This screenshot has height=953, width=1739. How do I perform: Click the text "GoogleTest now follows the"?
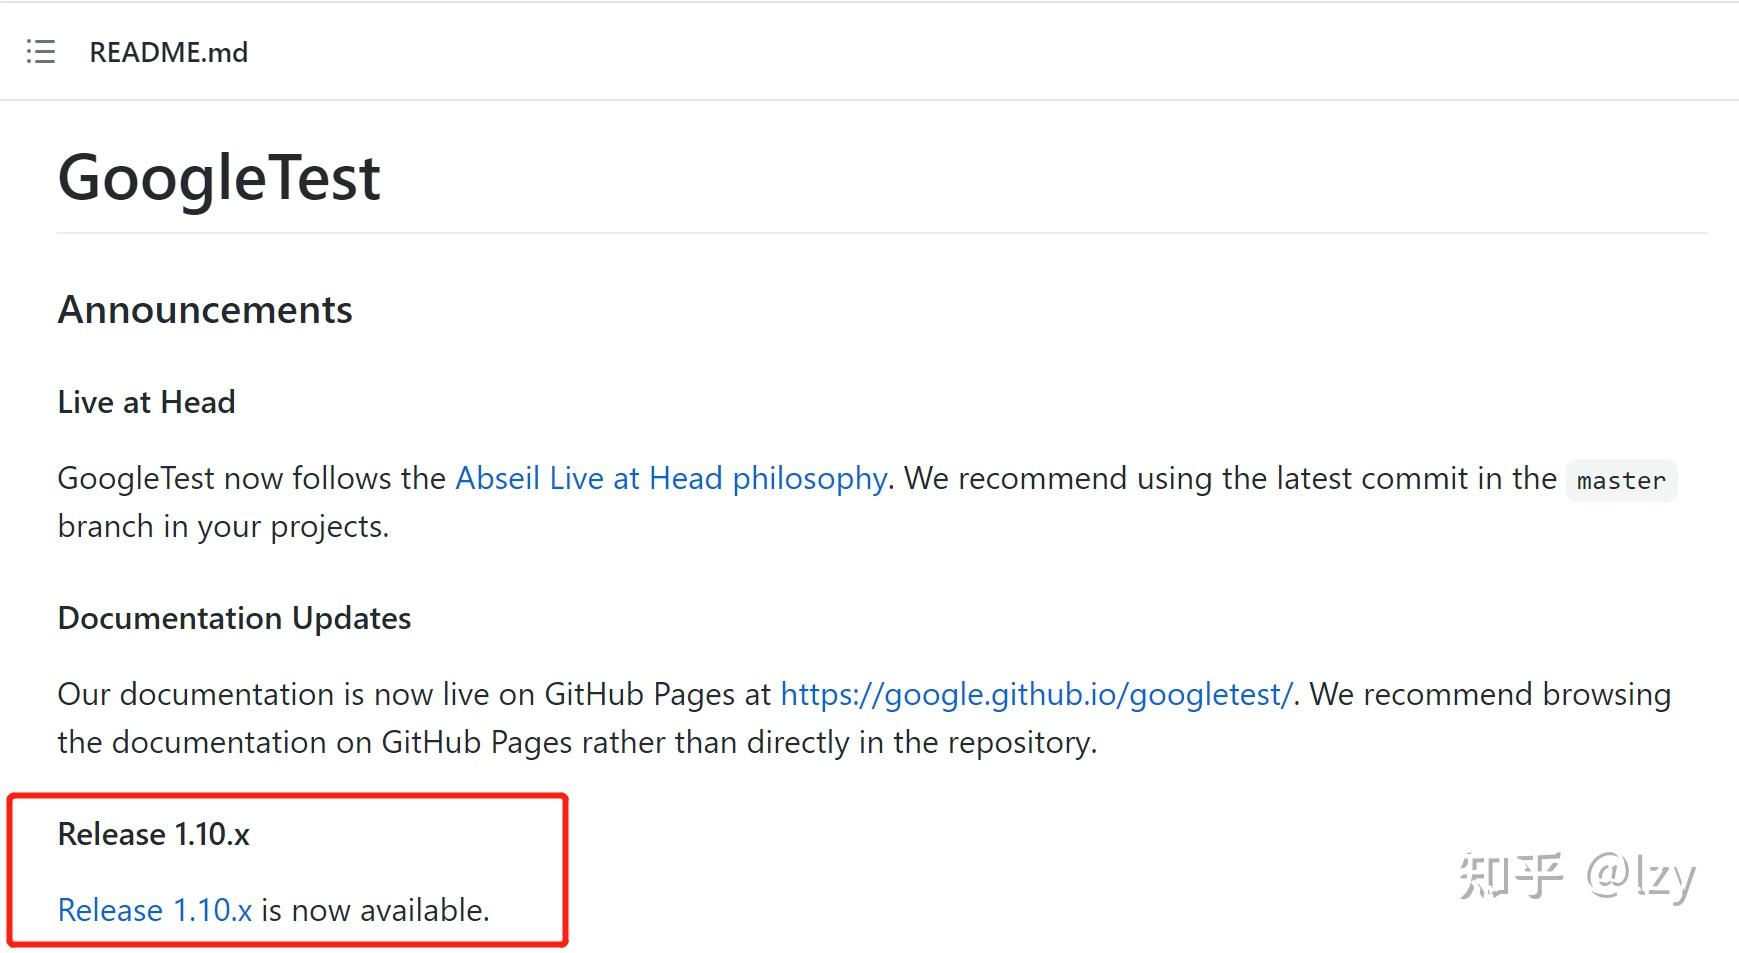(x=252, y=478)
